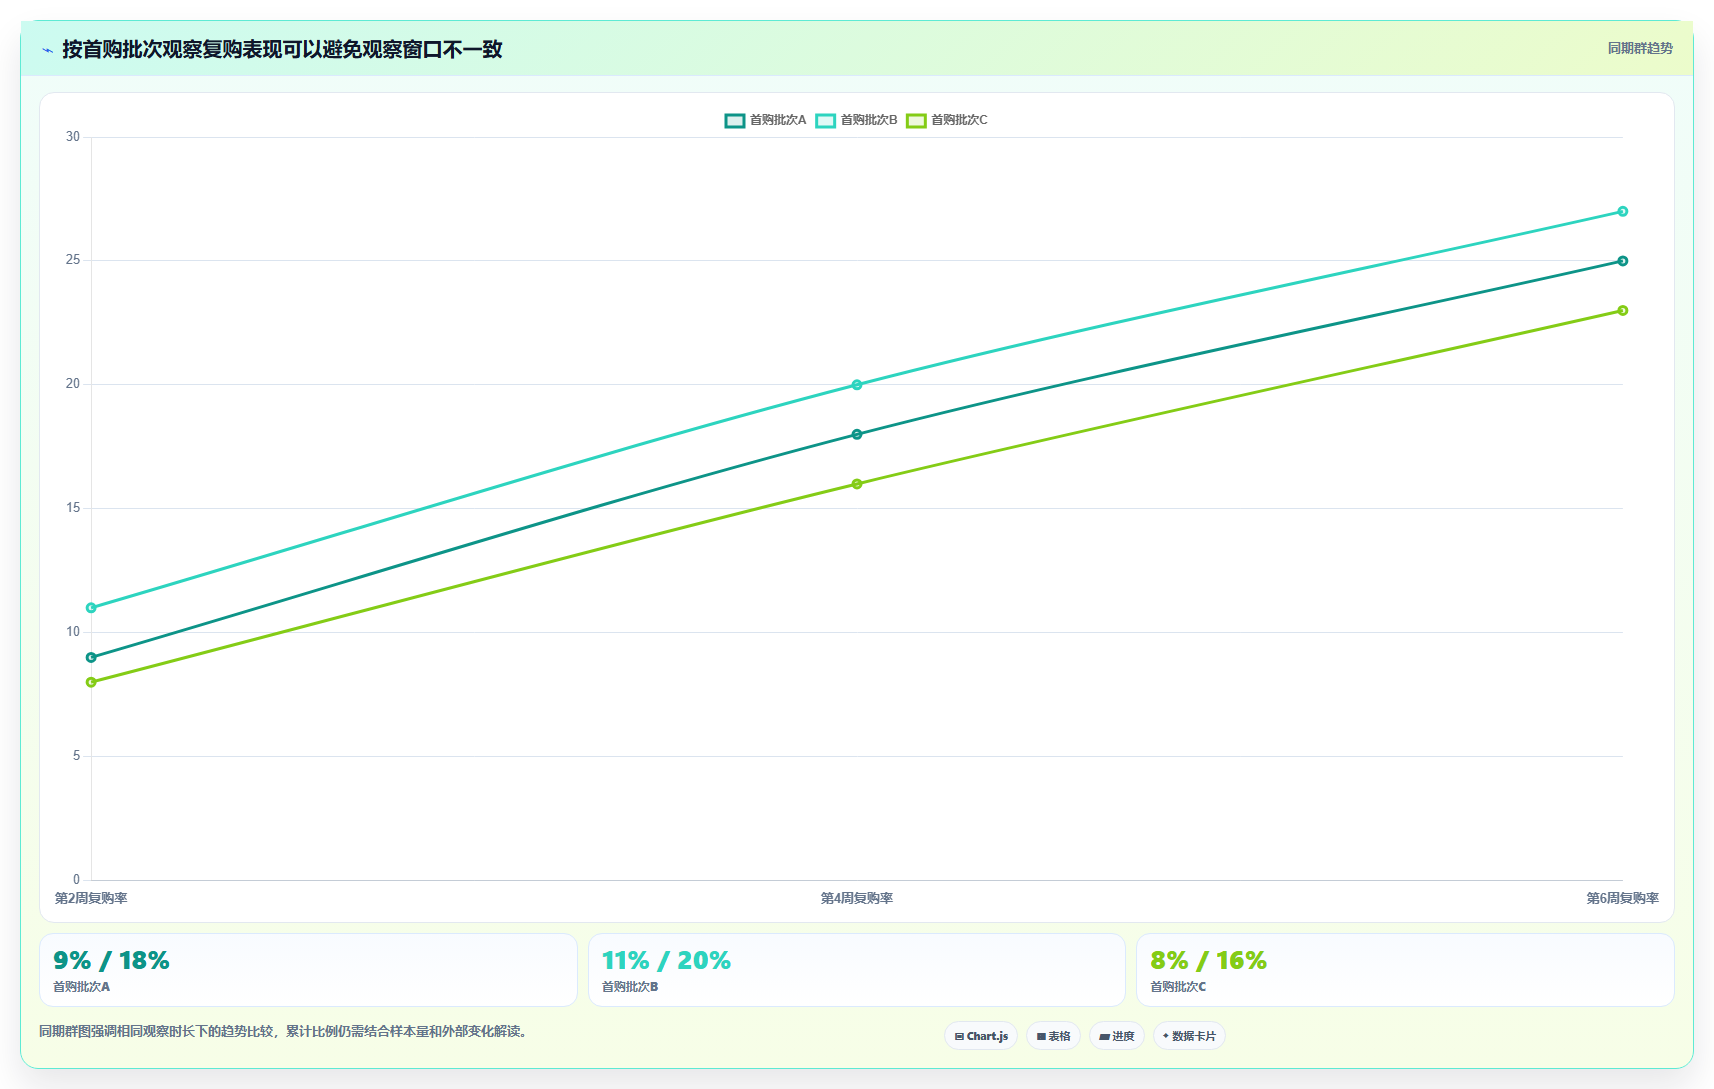The height and width of the screenshot is (1089, 1714).
Task: Select batch C data point at 第4周复购率
Action: 857,484
